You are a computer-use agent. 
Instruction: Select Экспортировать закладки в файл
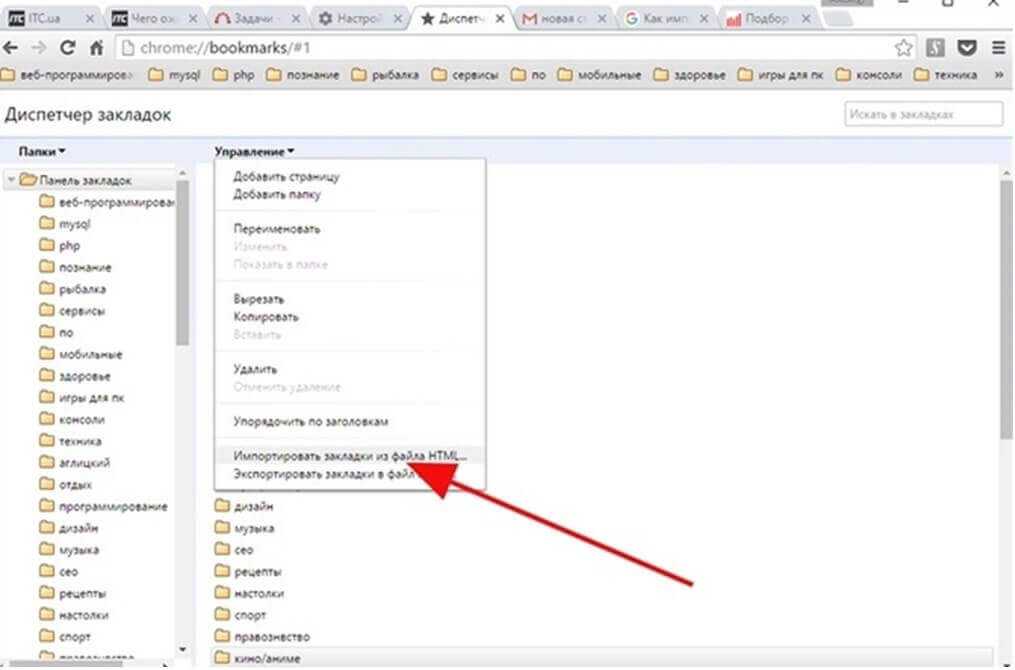click(350, 475)
